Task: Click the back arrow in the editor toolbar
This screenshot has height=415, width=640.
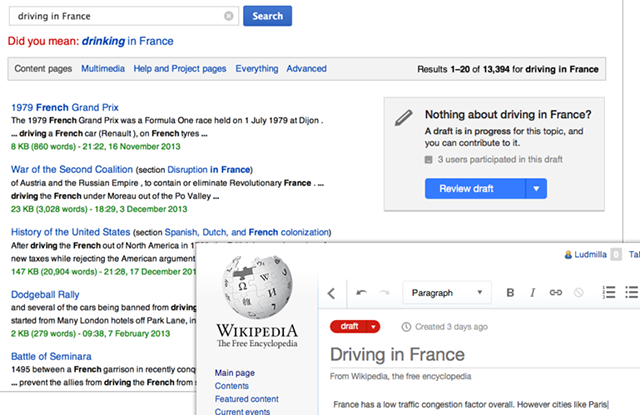Action: pos(331,293)
